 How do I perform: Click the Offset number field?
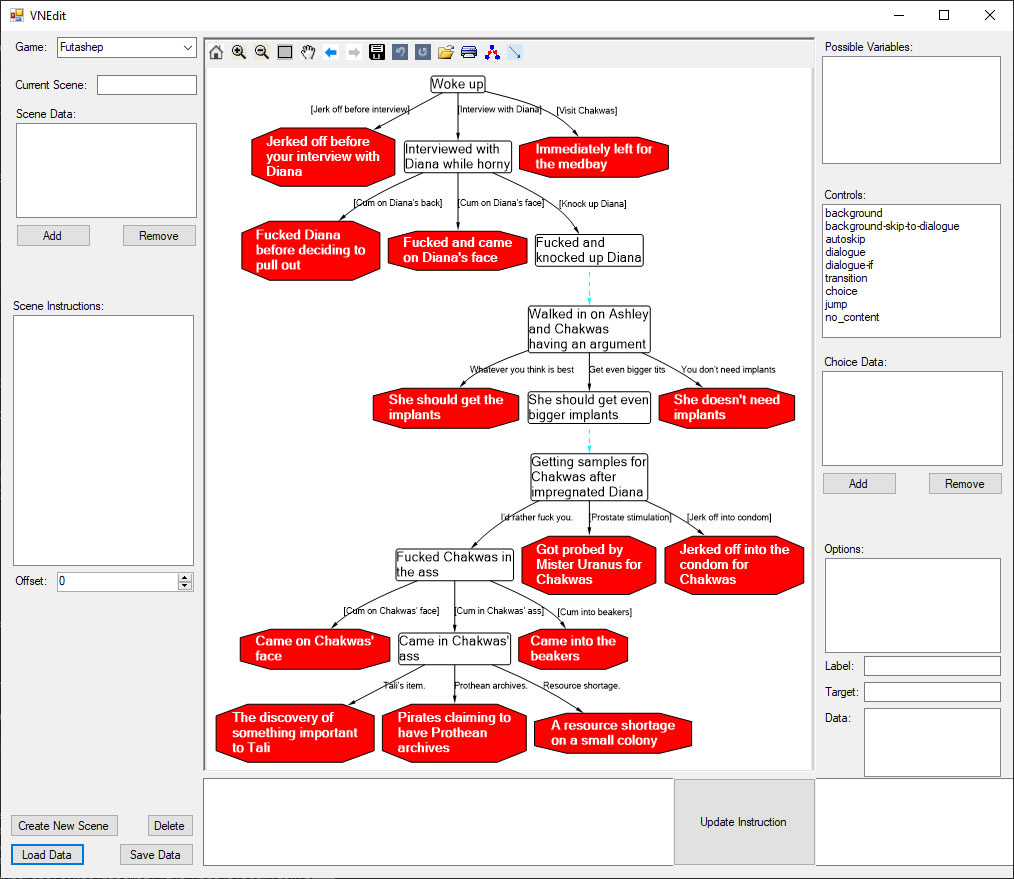tap(118, 581)
